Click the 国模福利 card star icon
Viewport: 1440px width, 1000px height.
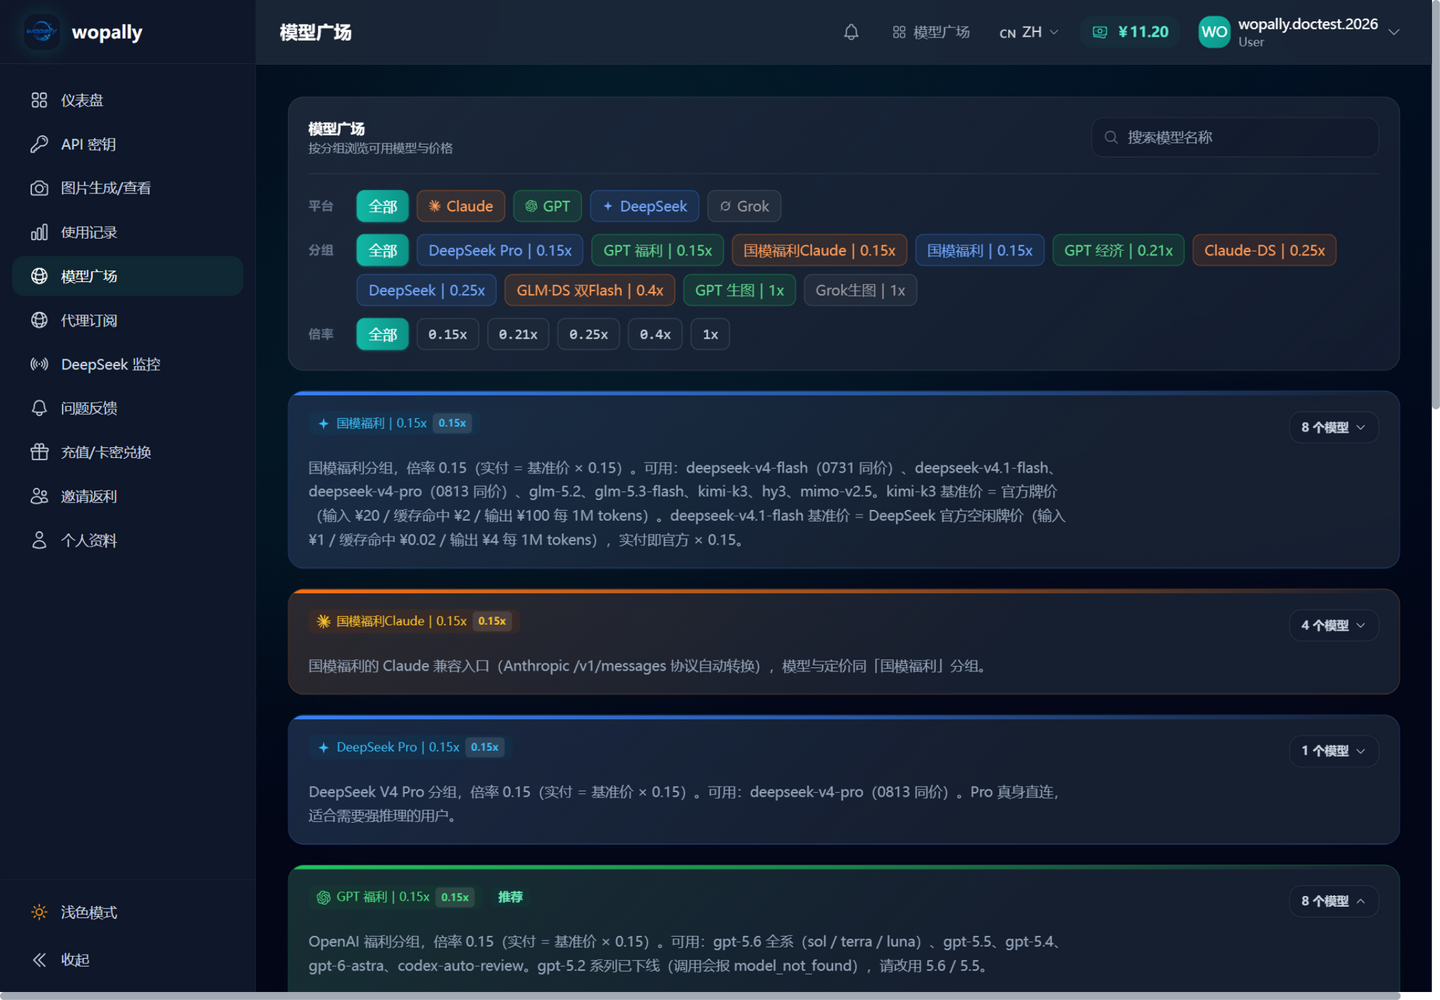point(323,423)
